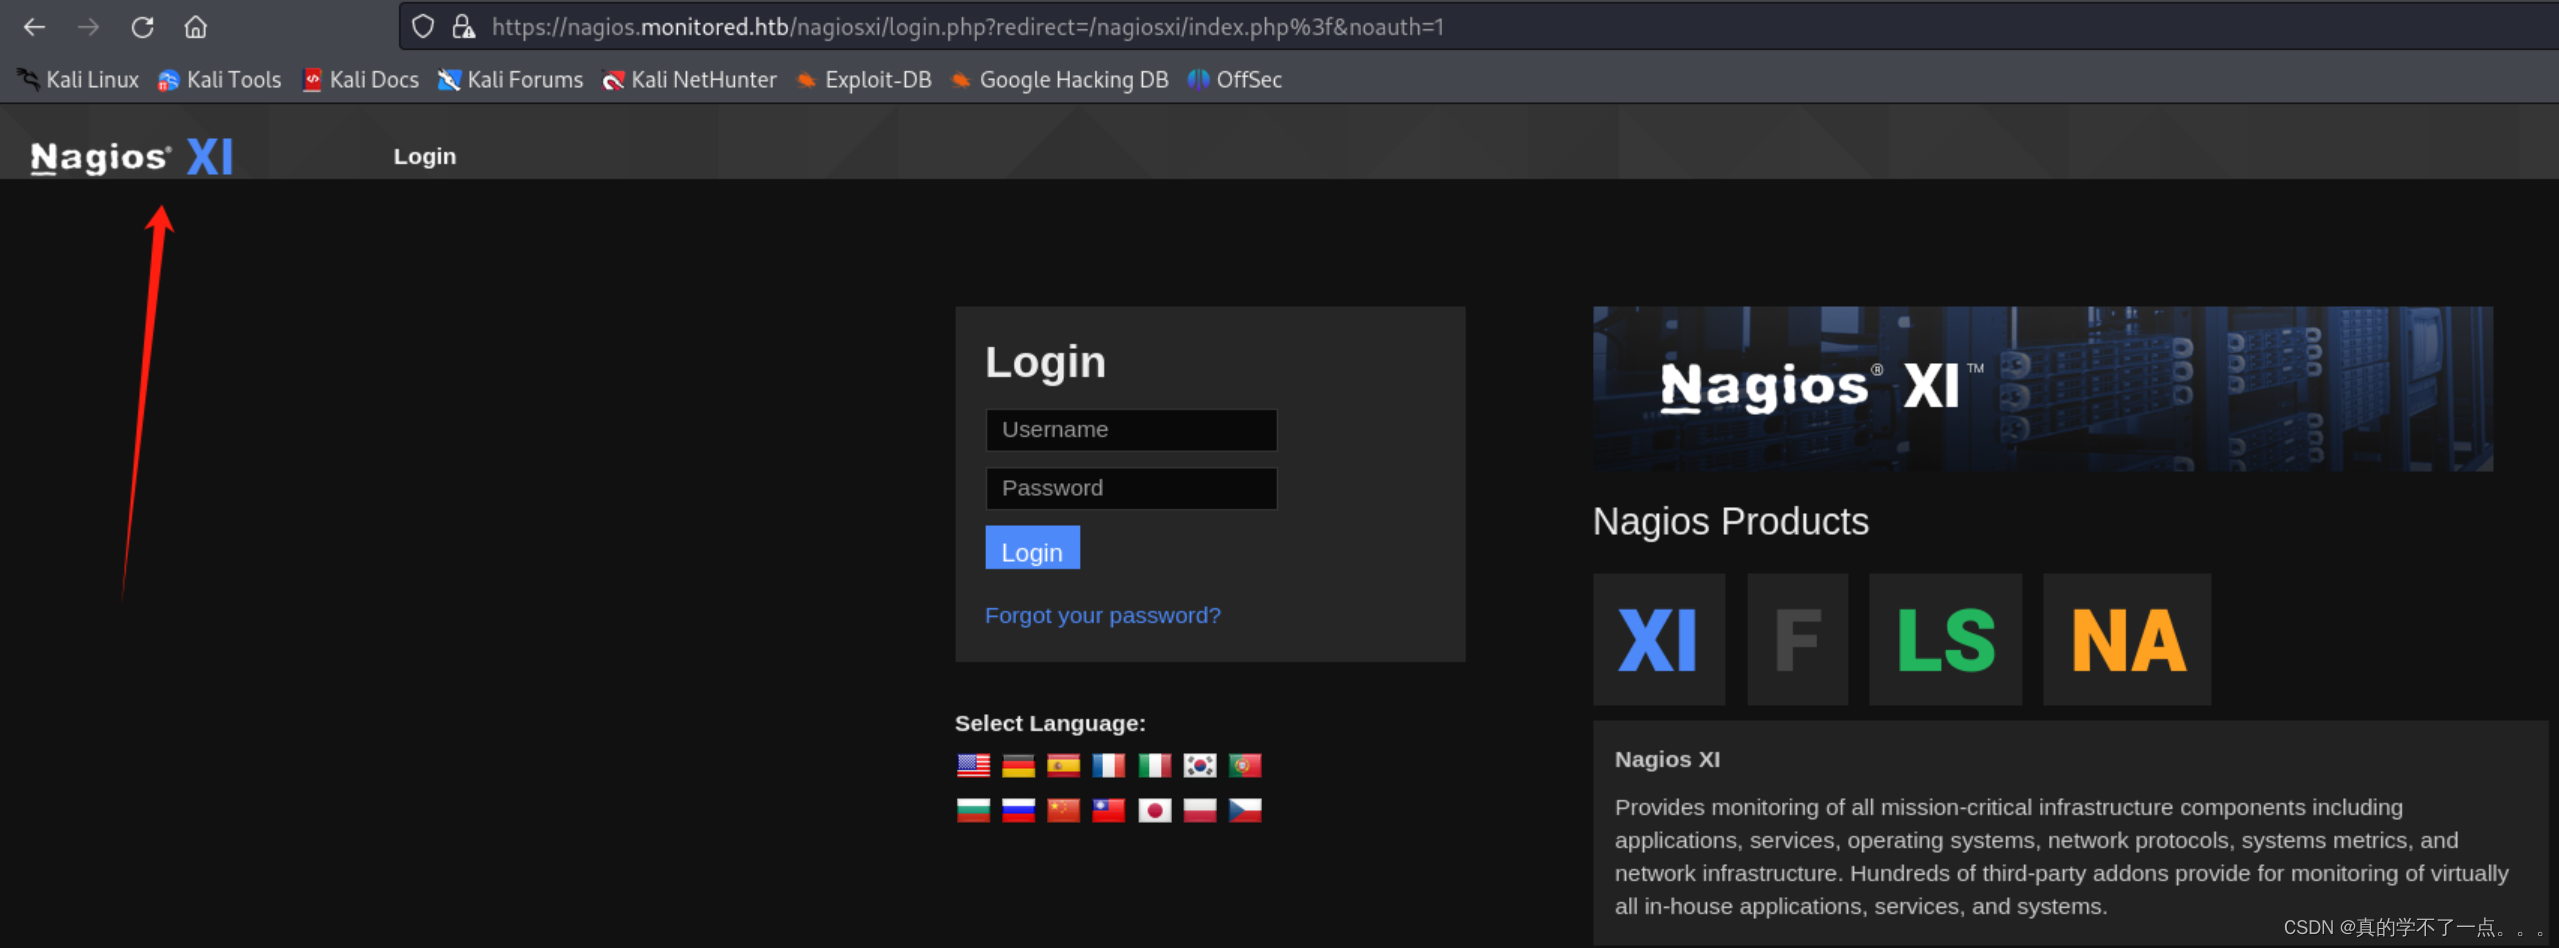Select English via US flag
The width and height of the screenshot is (2559, 948).
click(973, 766)
